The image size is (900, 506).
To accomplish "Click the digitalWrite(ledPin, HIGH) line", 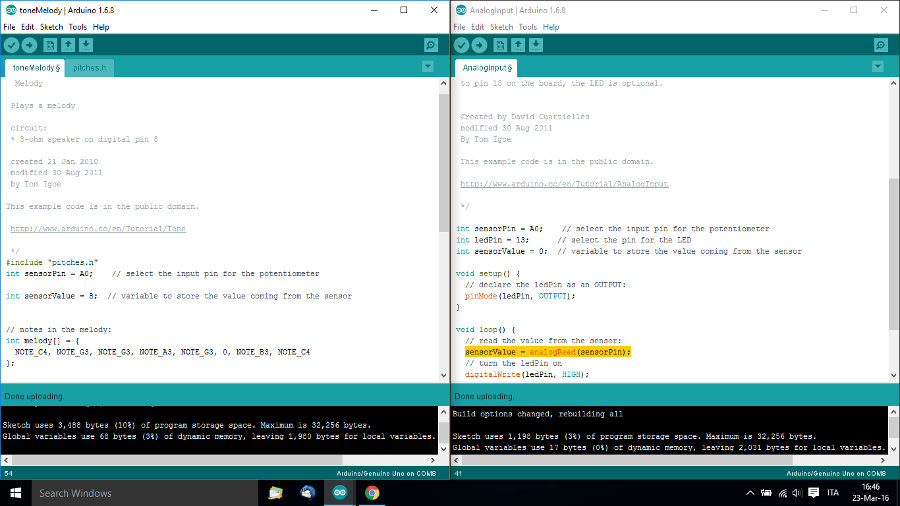I will [x=527, y=374].
